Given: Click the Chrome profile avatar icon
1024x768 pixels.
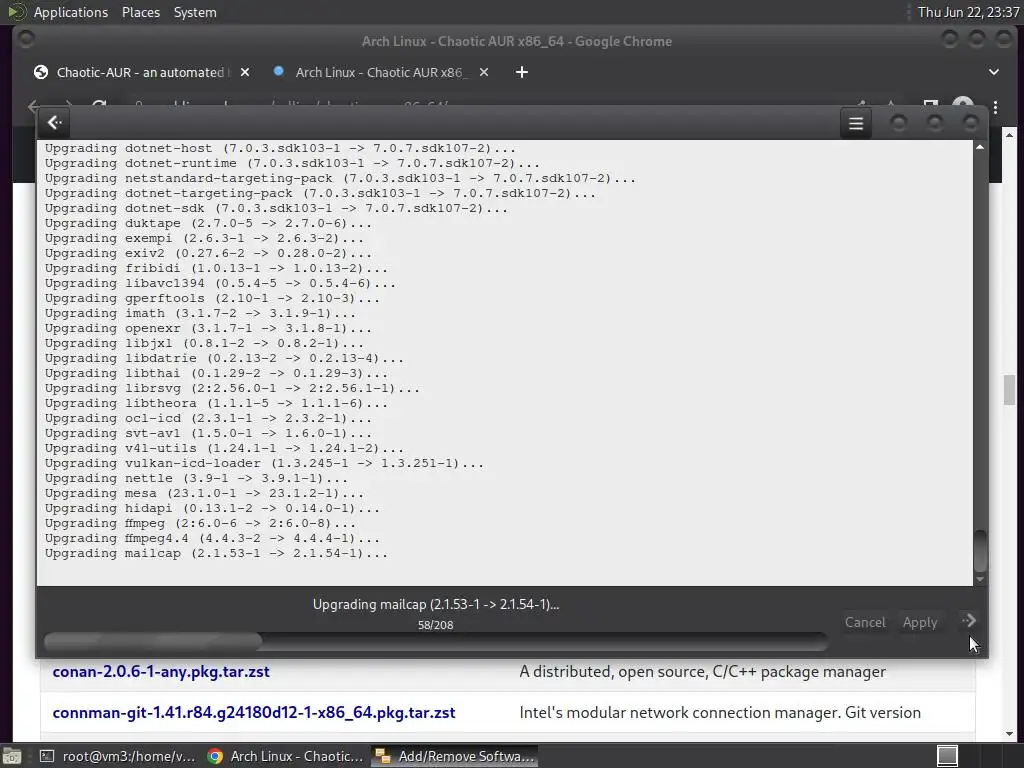Looking at the screenshot, I should tap(963, 104).
